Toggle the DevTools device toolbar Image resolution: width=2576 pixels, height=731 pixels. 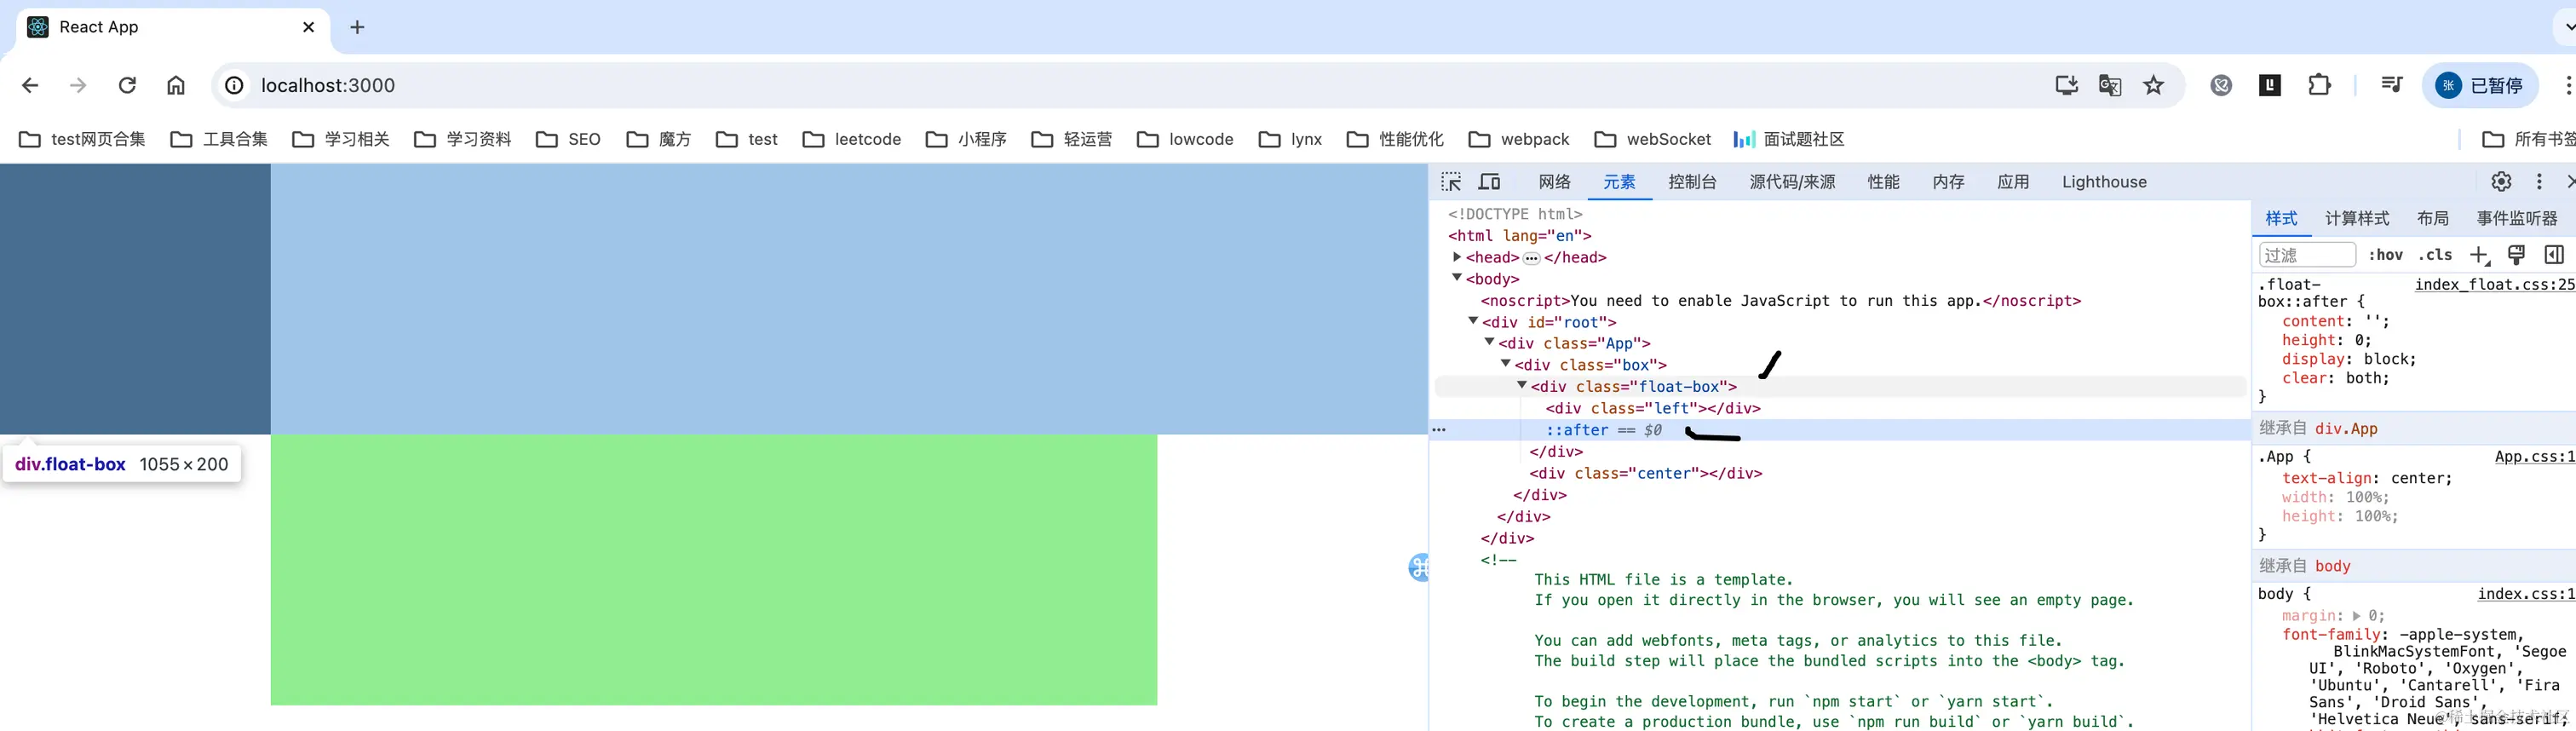click(x=1489, y=182)
